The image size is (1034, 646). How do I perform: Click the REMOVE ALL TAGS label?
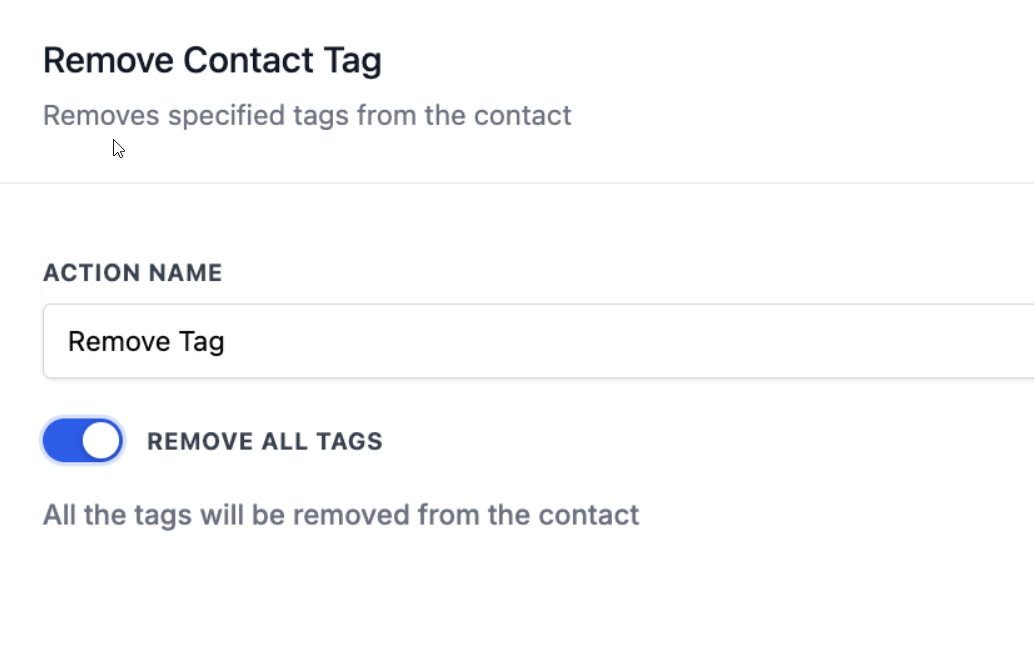(x=264, y=441)
